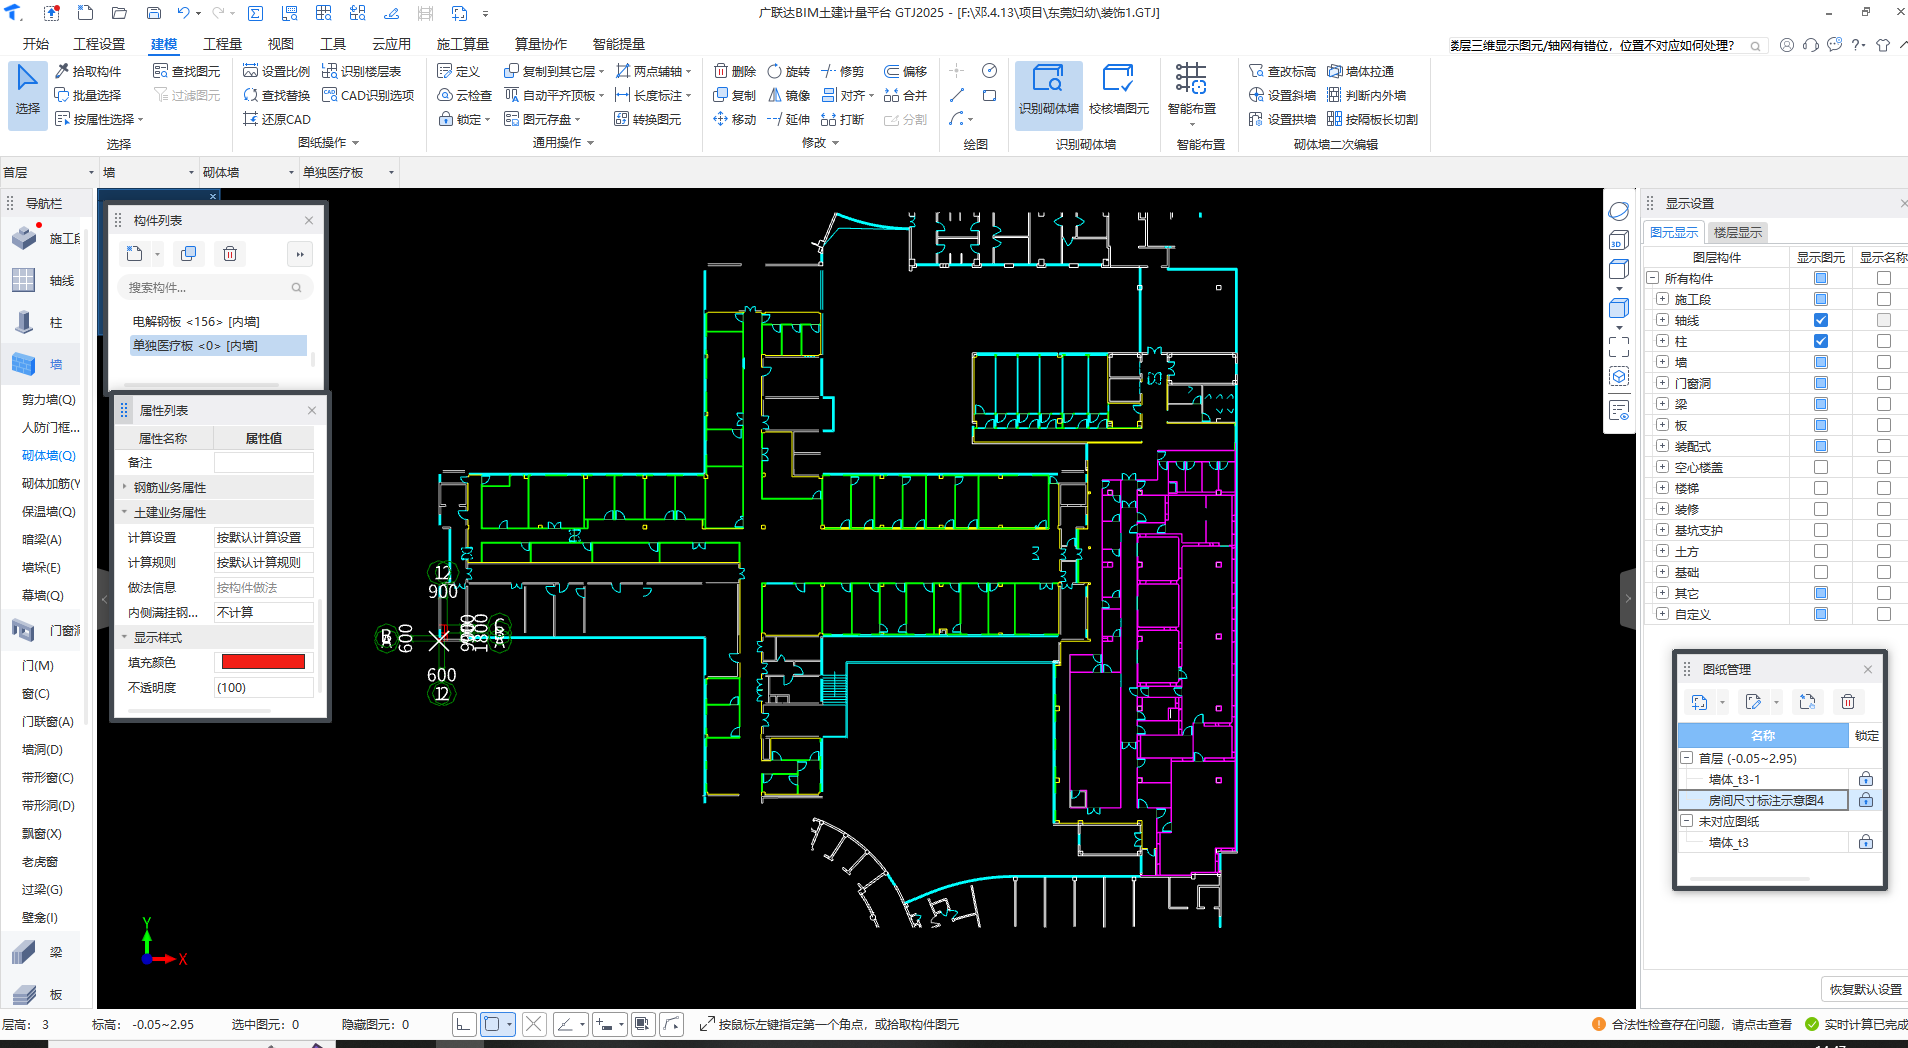The width and height of the screenshot is (1908, 1048).
Task: Open the 单独医疗板 component dropdown
Action: click(x=349, y=172)
